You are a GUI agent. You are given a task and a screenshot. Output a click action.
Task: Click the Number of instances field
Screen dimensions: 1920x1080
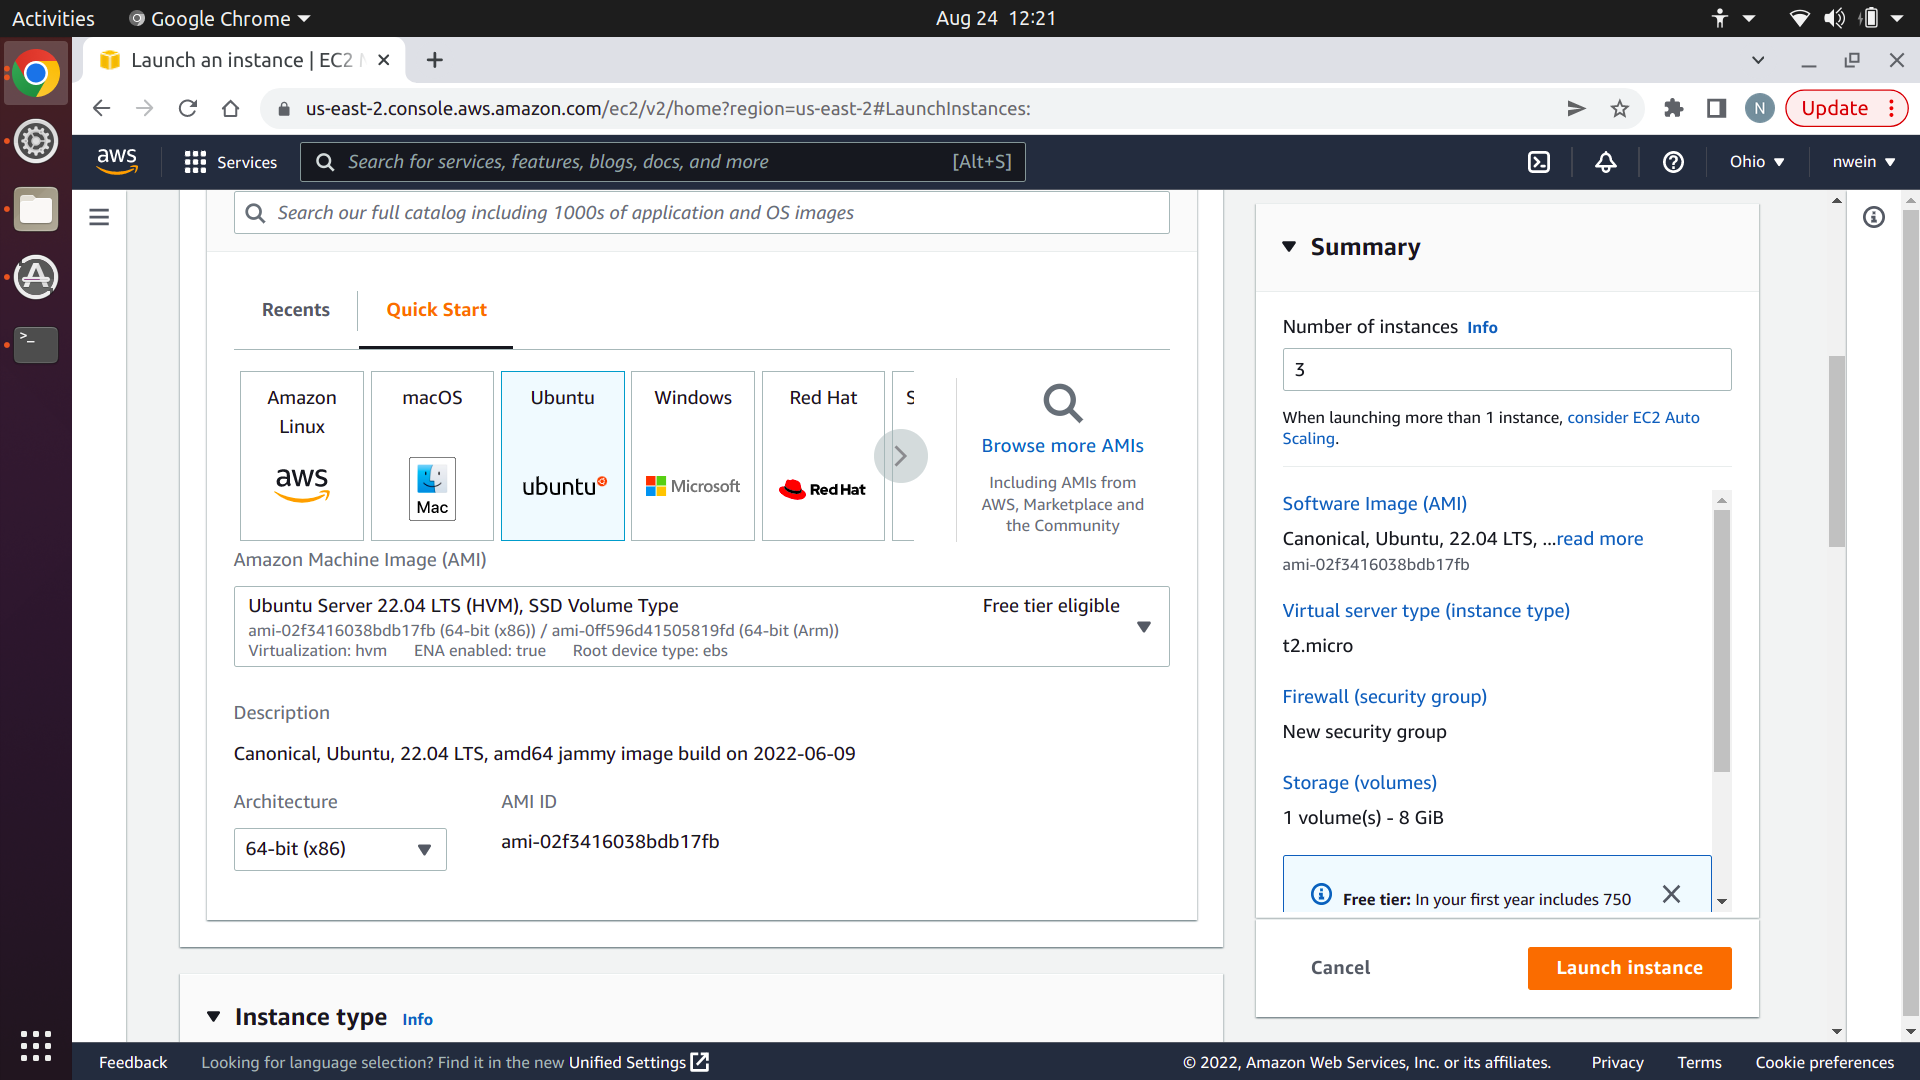click(1506, 370)
